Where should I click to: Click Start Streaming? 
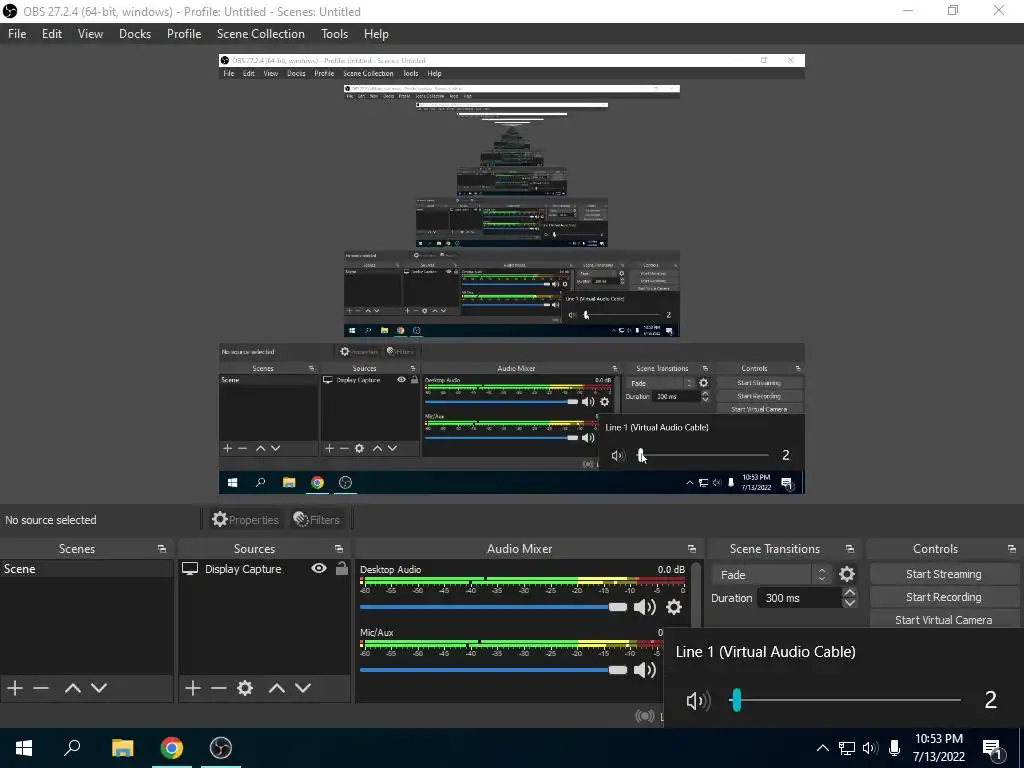point(944,574)
